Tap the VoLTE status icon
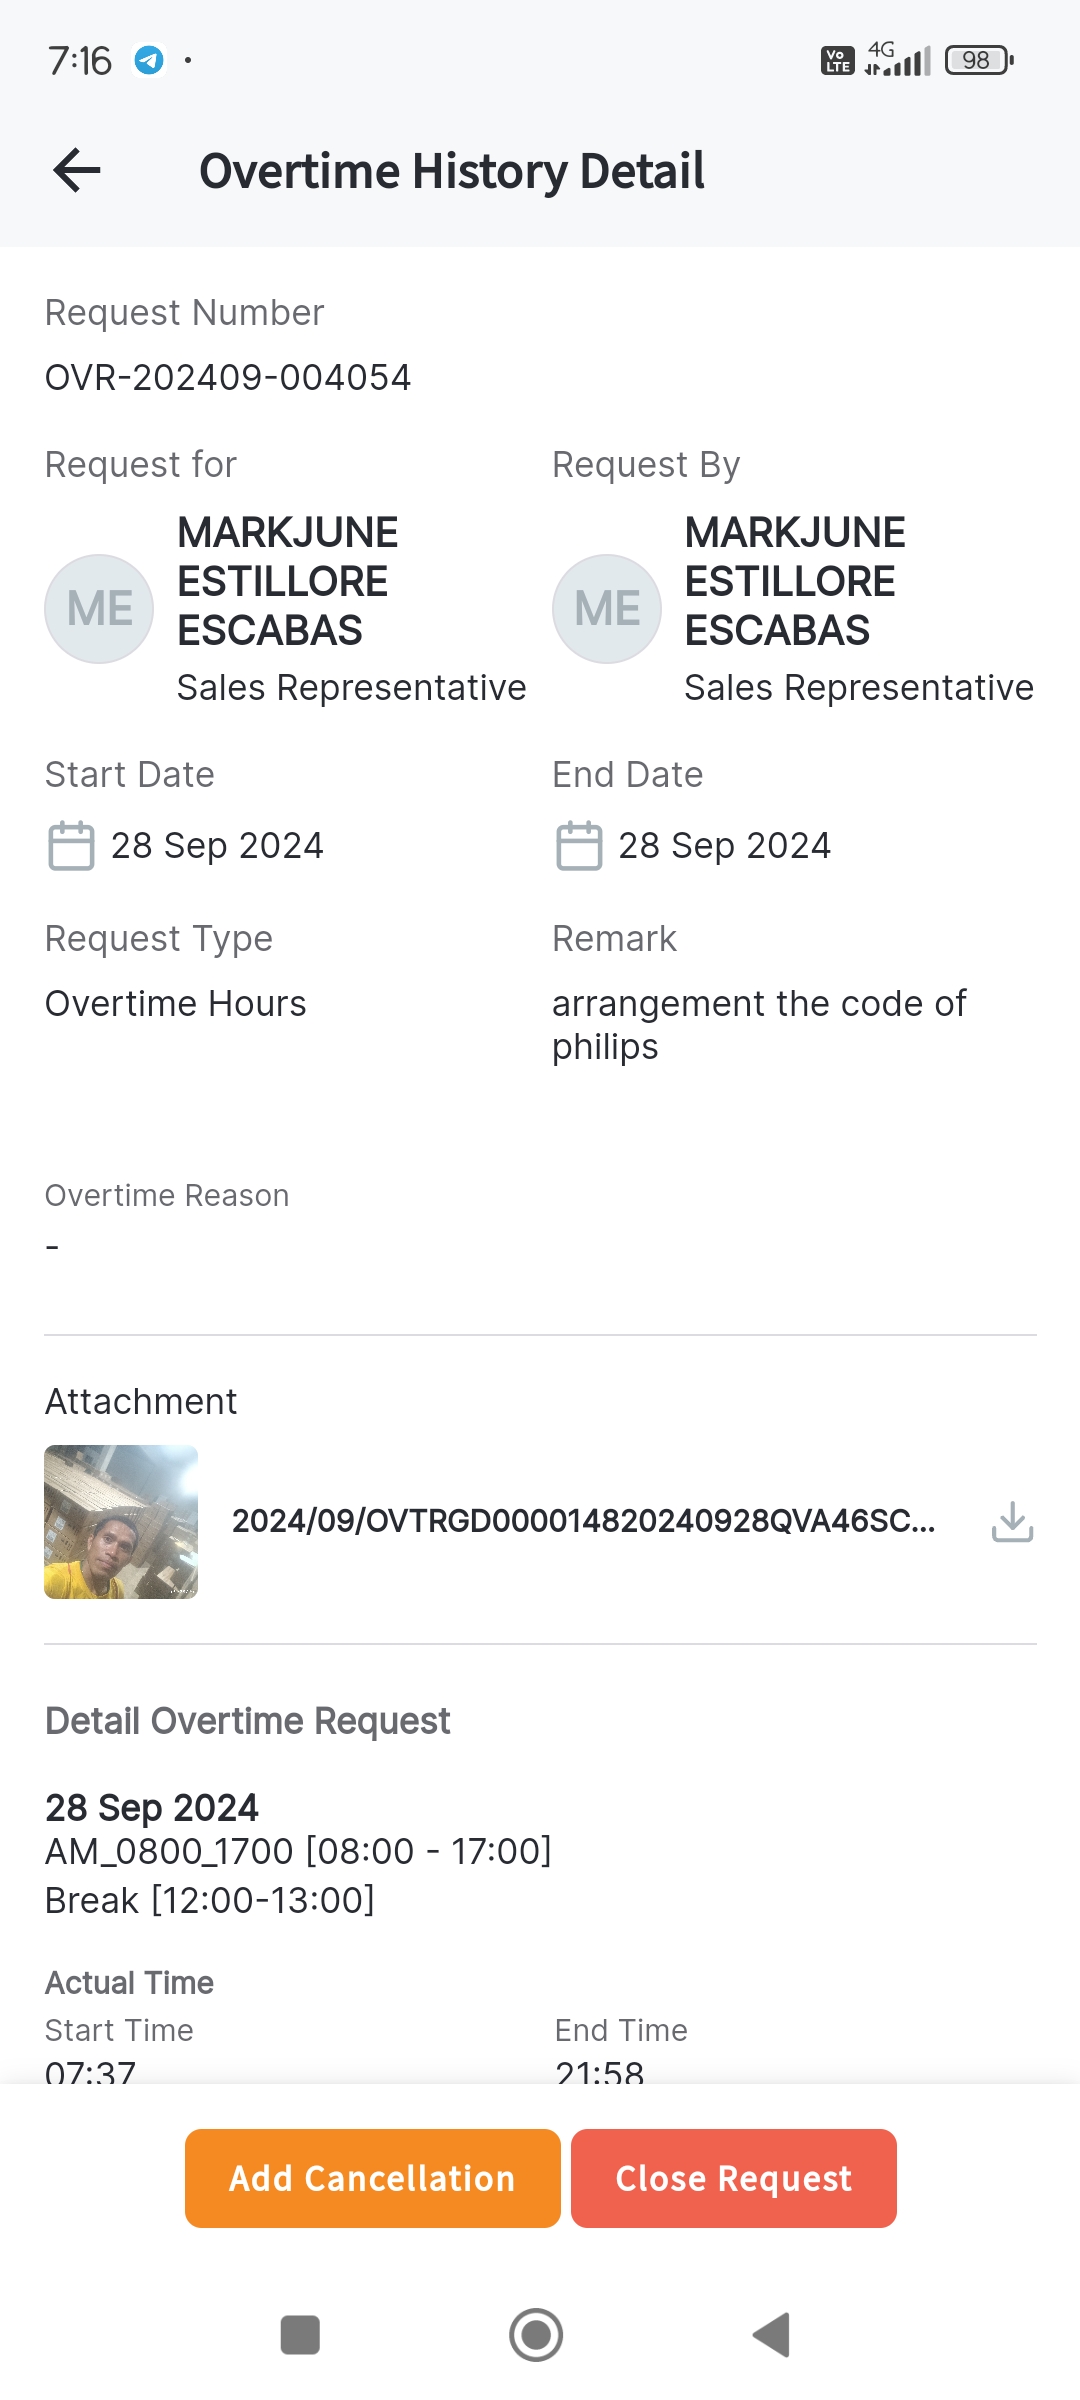Viewport: 1080px width, 2400px height. (x=837, y=61)
